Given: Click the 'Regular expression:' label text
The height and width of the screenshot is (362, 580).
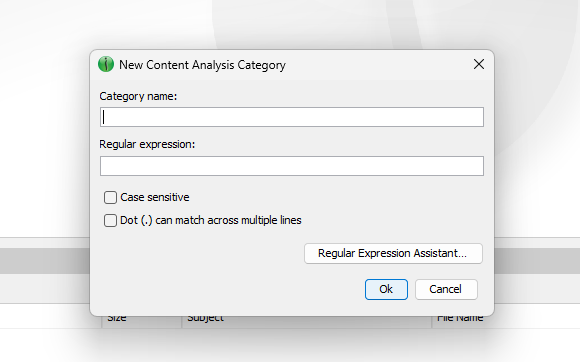Looking at the screenshot, I should click(x=147, y=144).
